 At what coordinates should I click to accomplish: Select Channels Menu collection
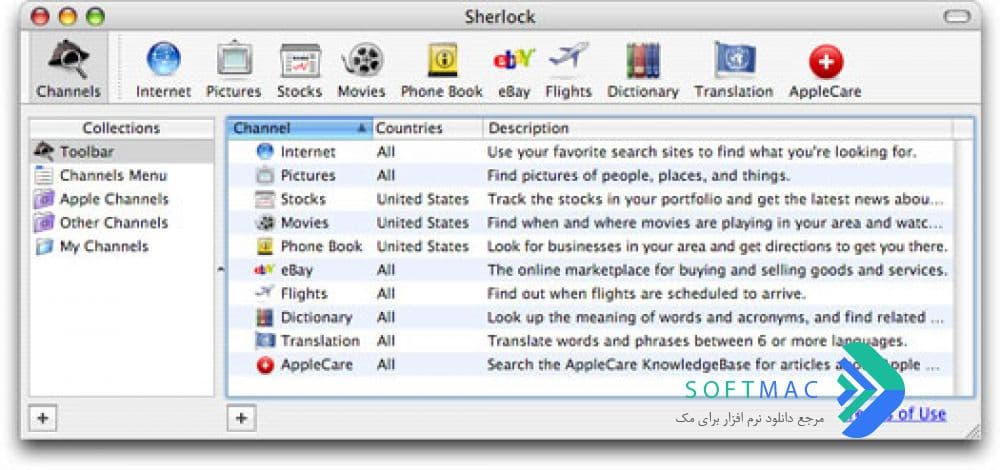tap(122, 175)
